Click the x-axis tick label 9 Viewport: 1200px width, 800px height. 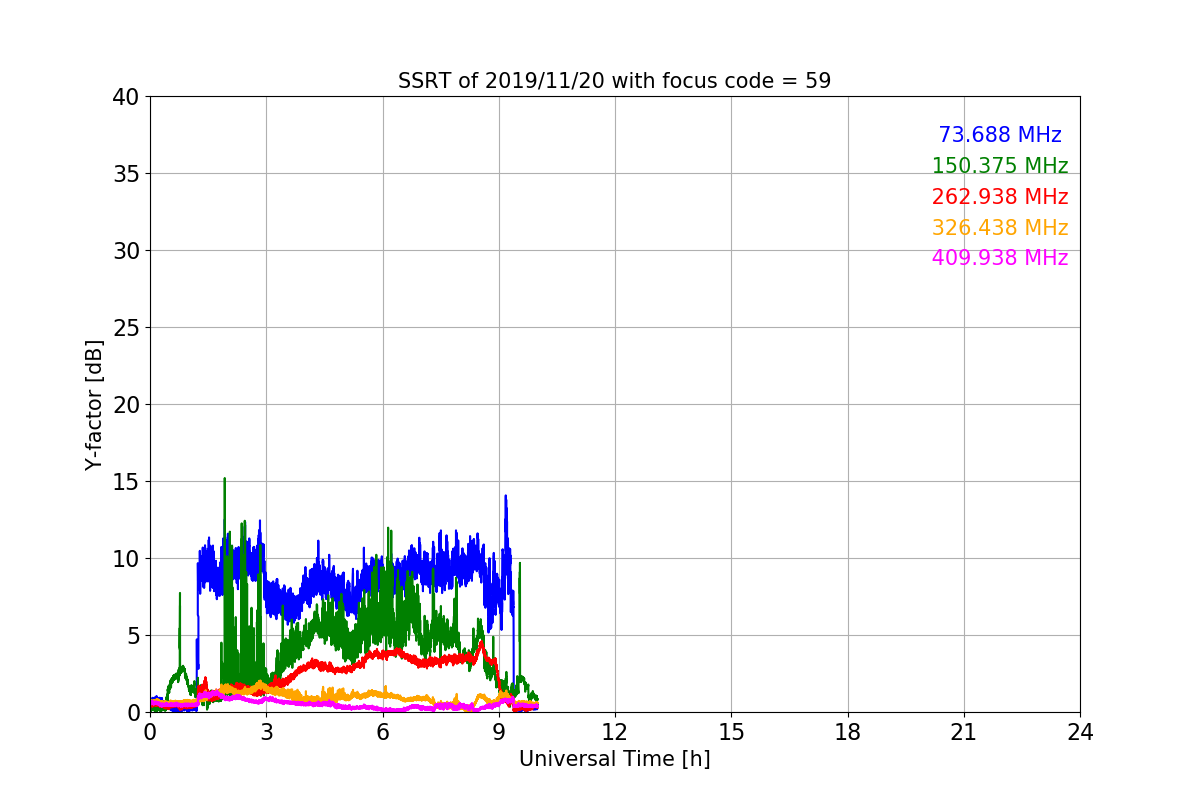tap(499, 732)
